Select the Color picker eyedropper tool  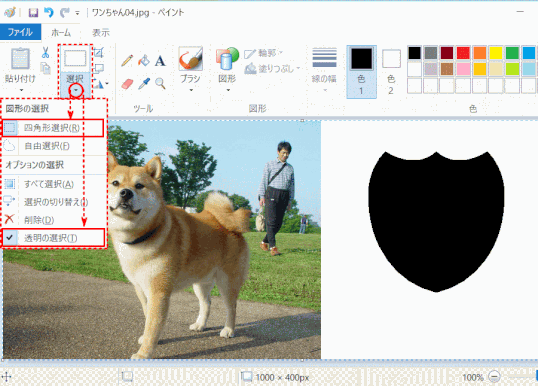tap(144, 83)
